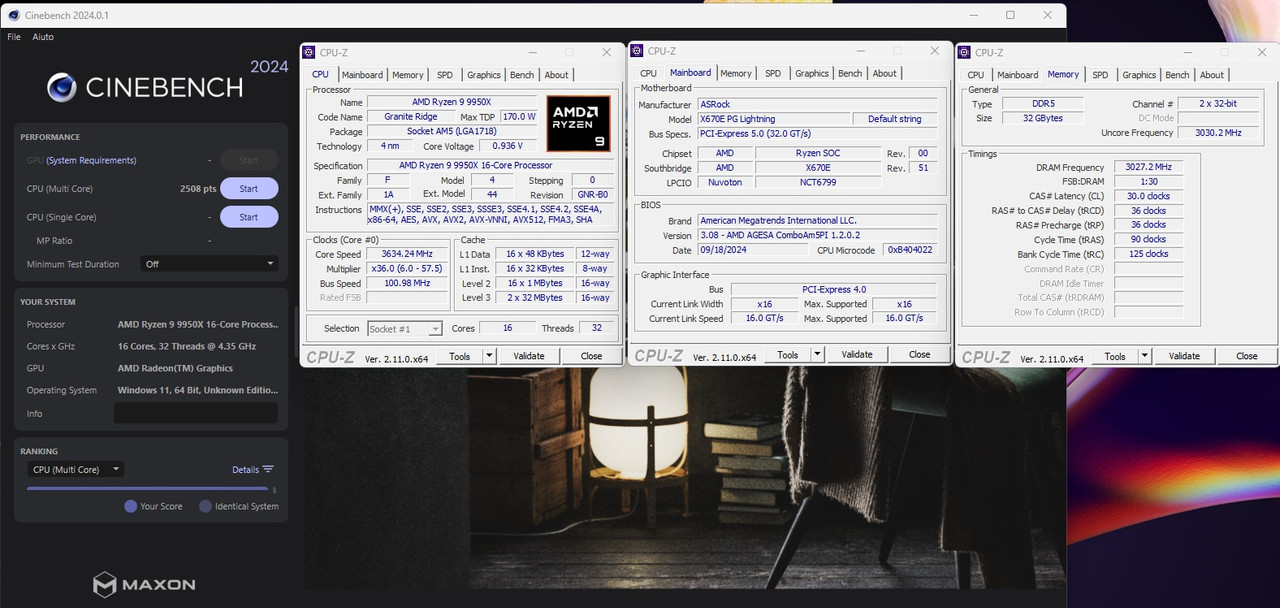Switch to CPU tab in the Mainboard window
The height and width of the screenshot is (608, 1280).
coord(648,73)
